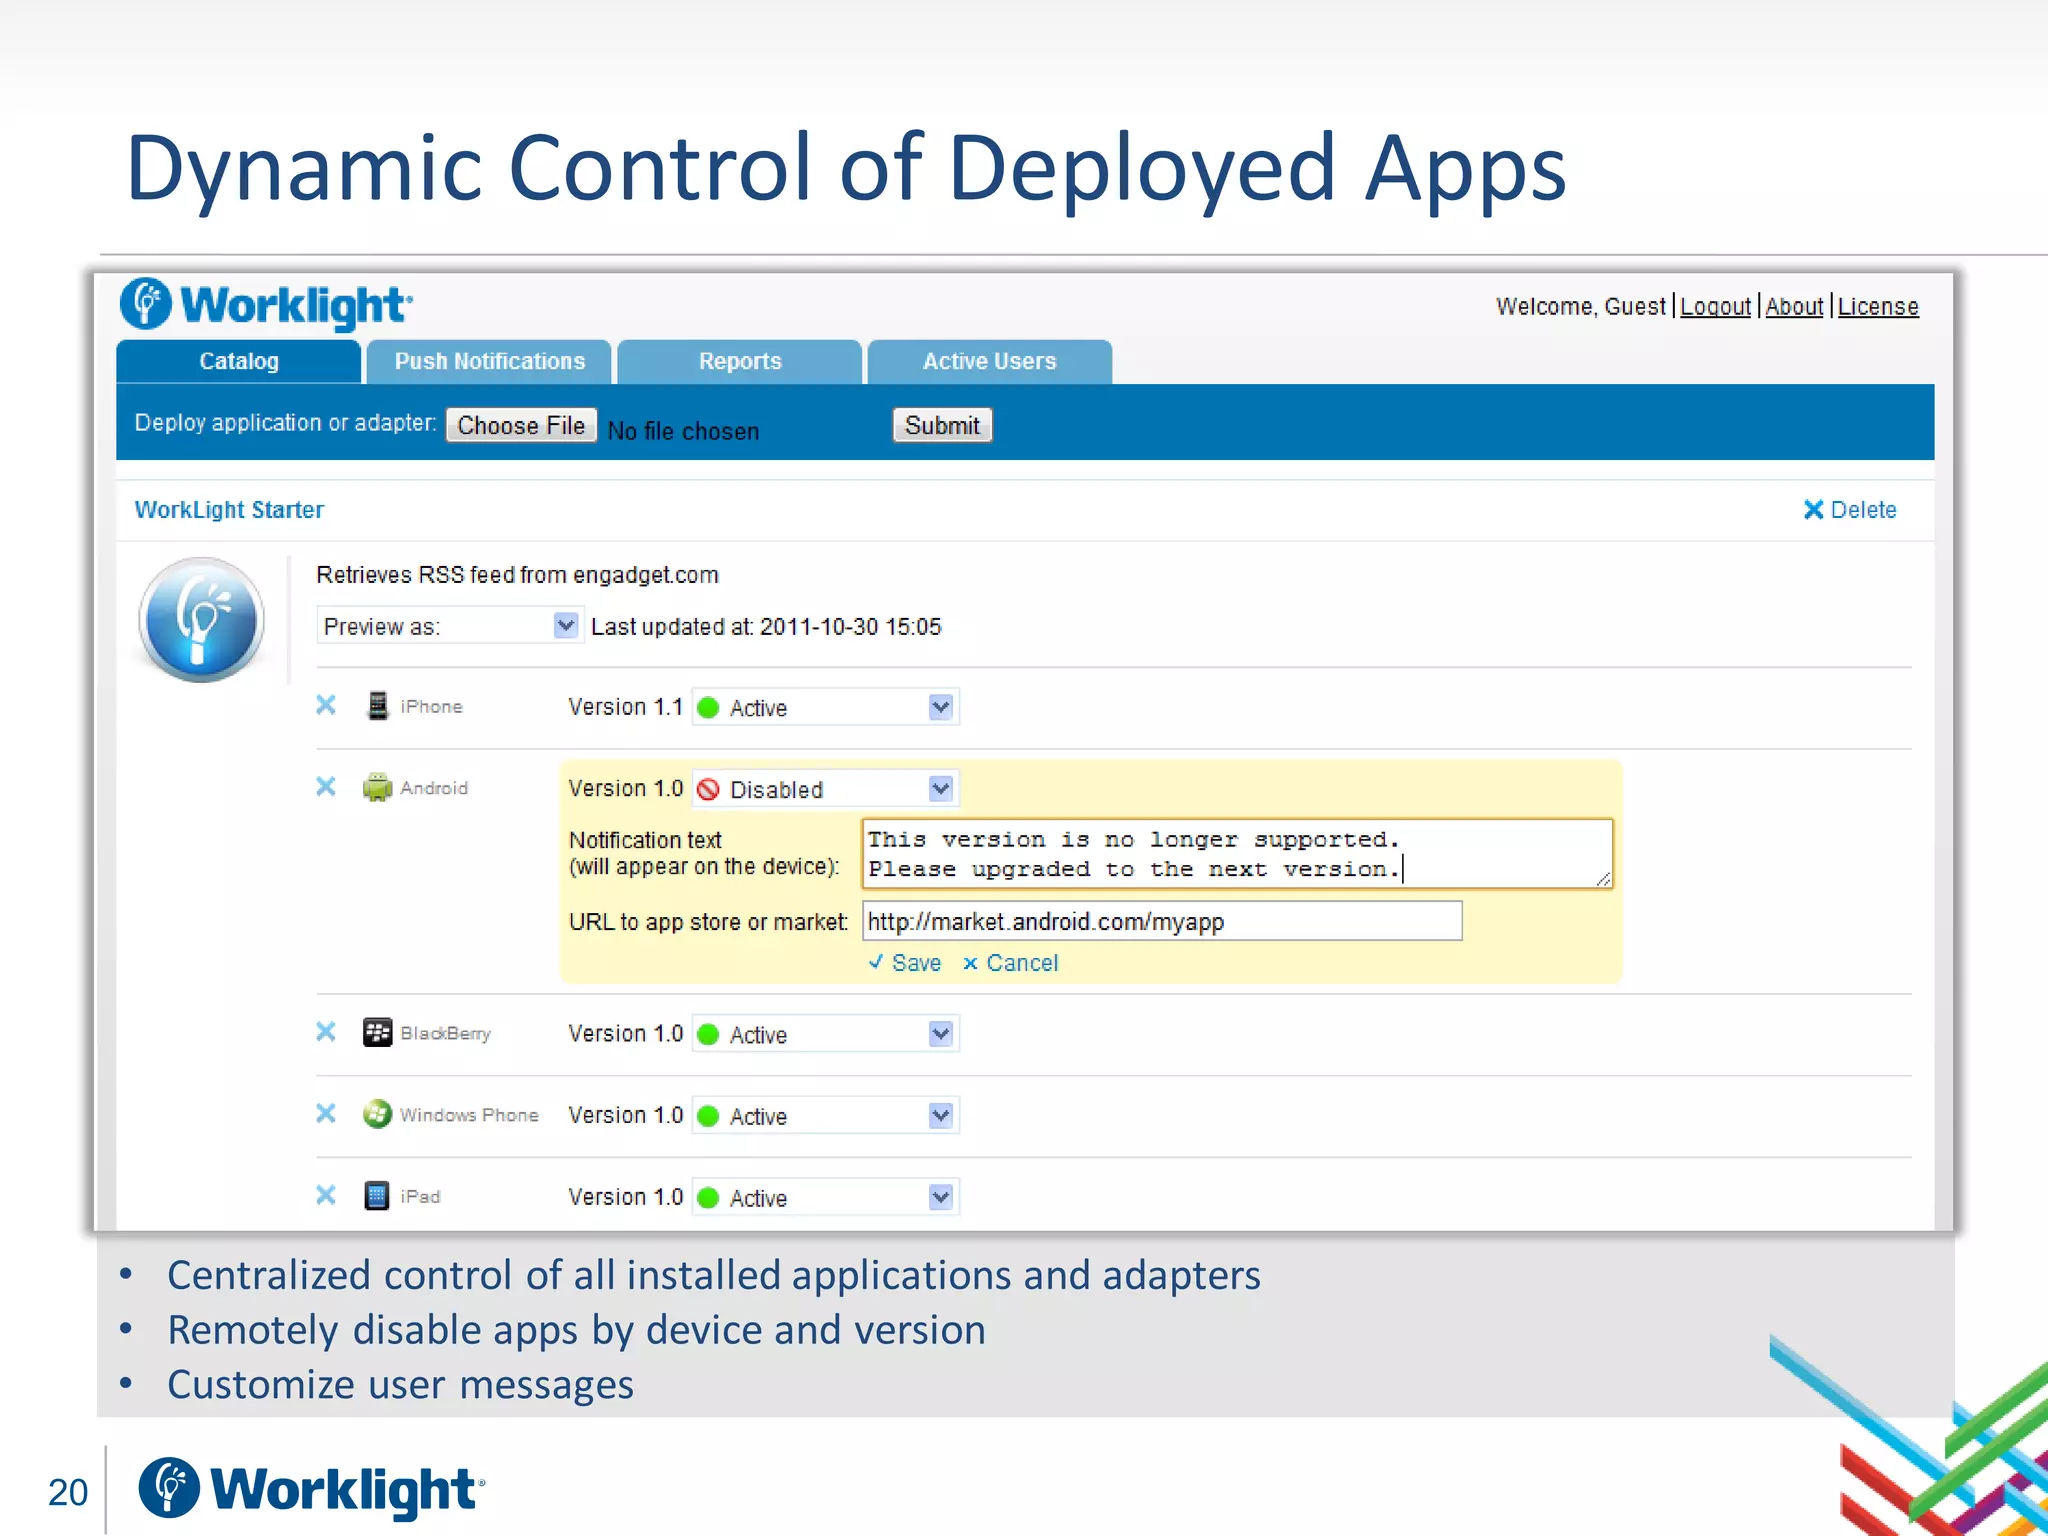
Task: Click the green Active status dot for iPad
Action: pyautogui.click(x=708, y=1198)
